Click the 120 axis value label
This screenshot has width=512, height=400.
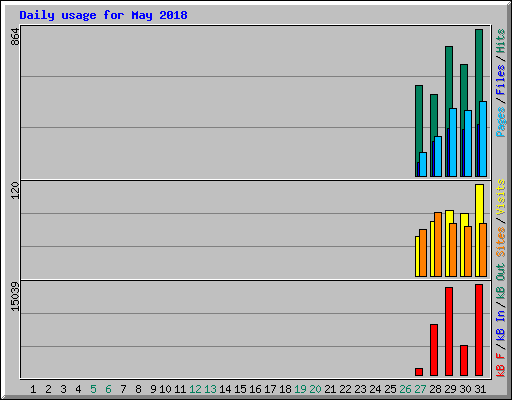tap(15, 190)
